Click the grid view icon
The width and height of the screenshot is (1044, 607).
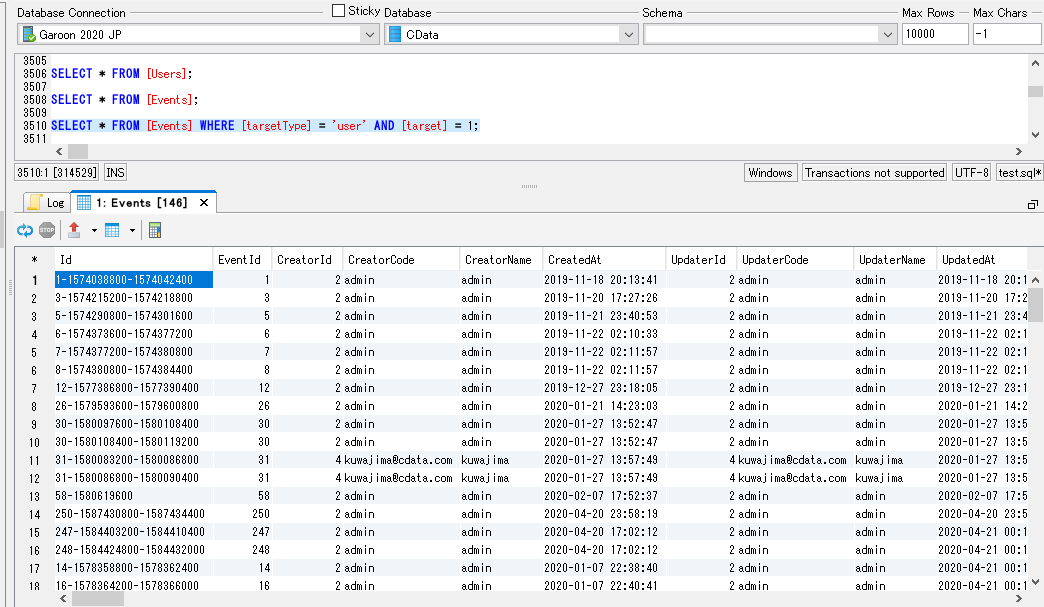(x=112, y=230)
